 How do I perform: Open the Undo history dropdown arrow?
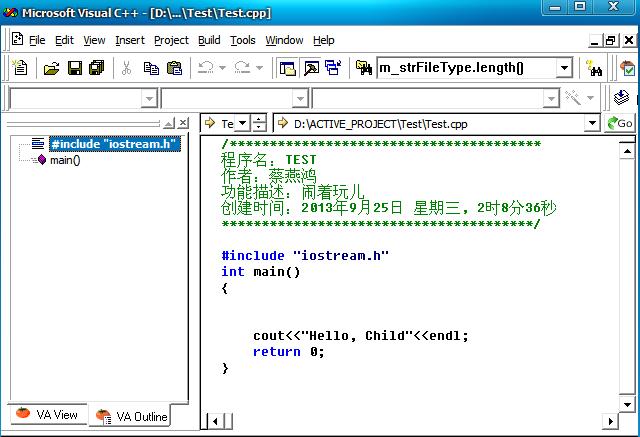(222, 68)
